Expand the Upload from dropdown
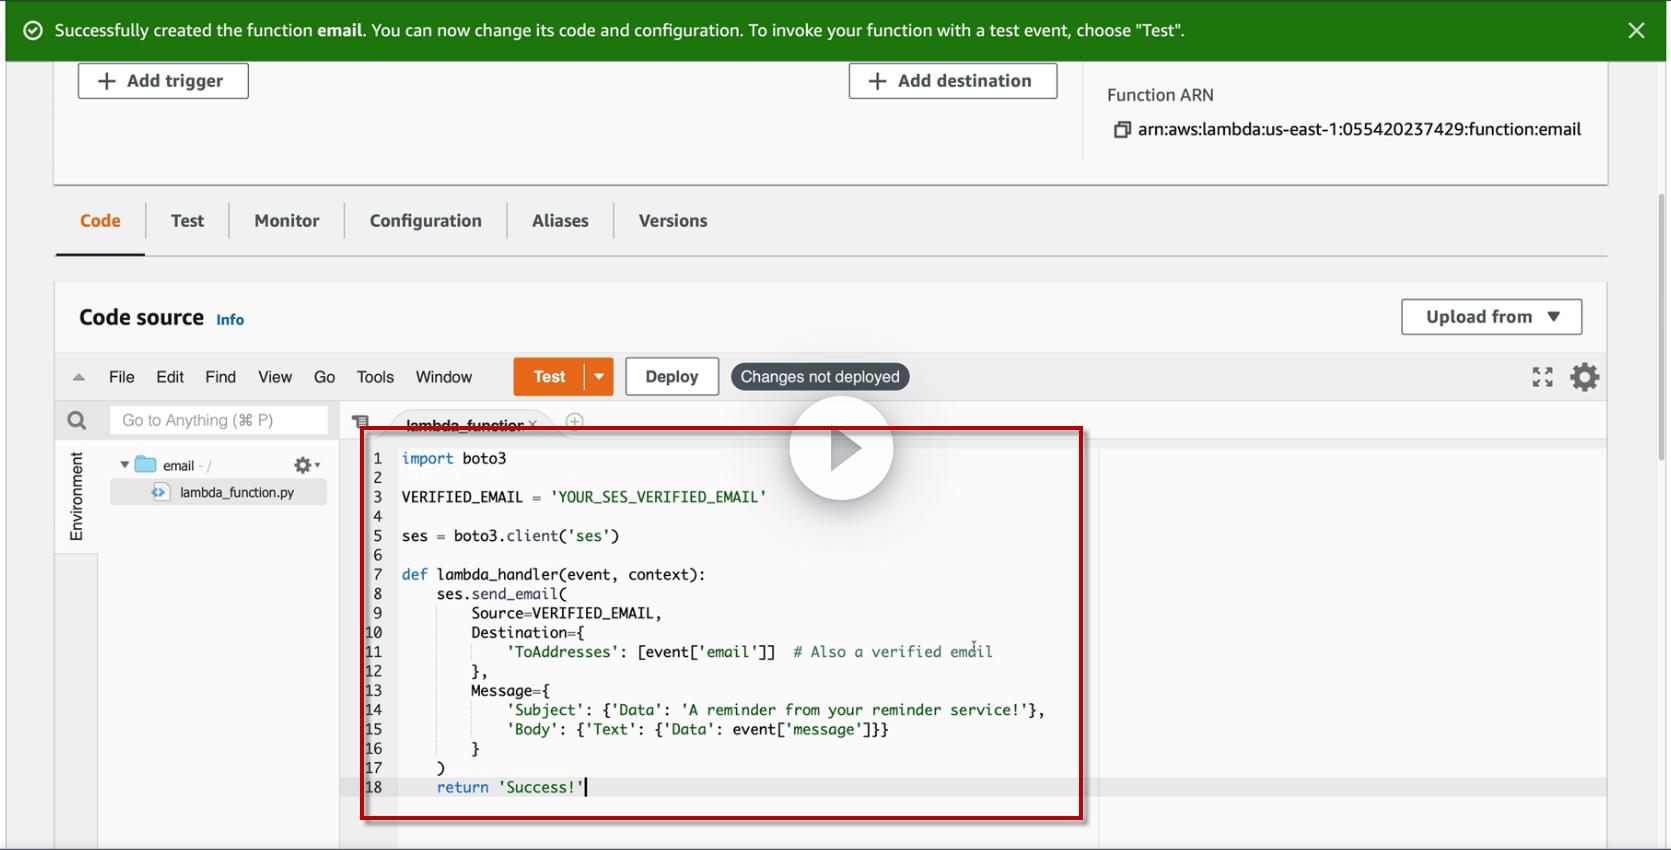The image size is (1671, 850). tap(1491, 317)
